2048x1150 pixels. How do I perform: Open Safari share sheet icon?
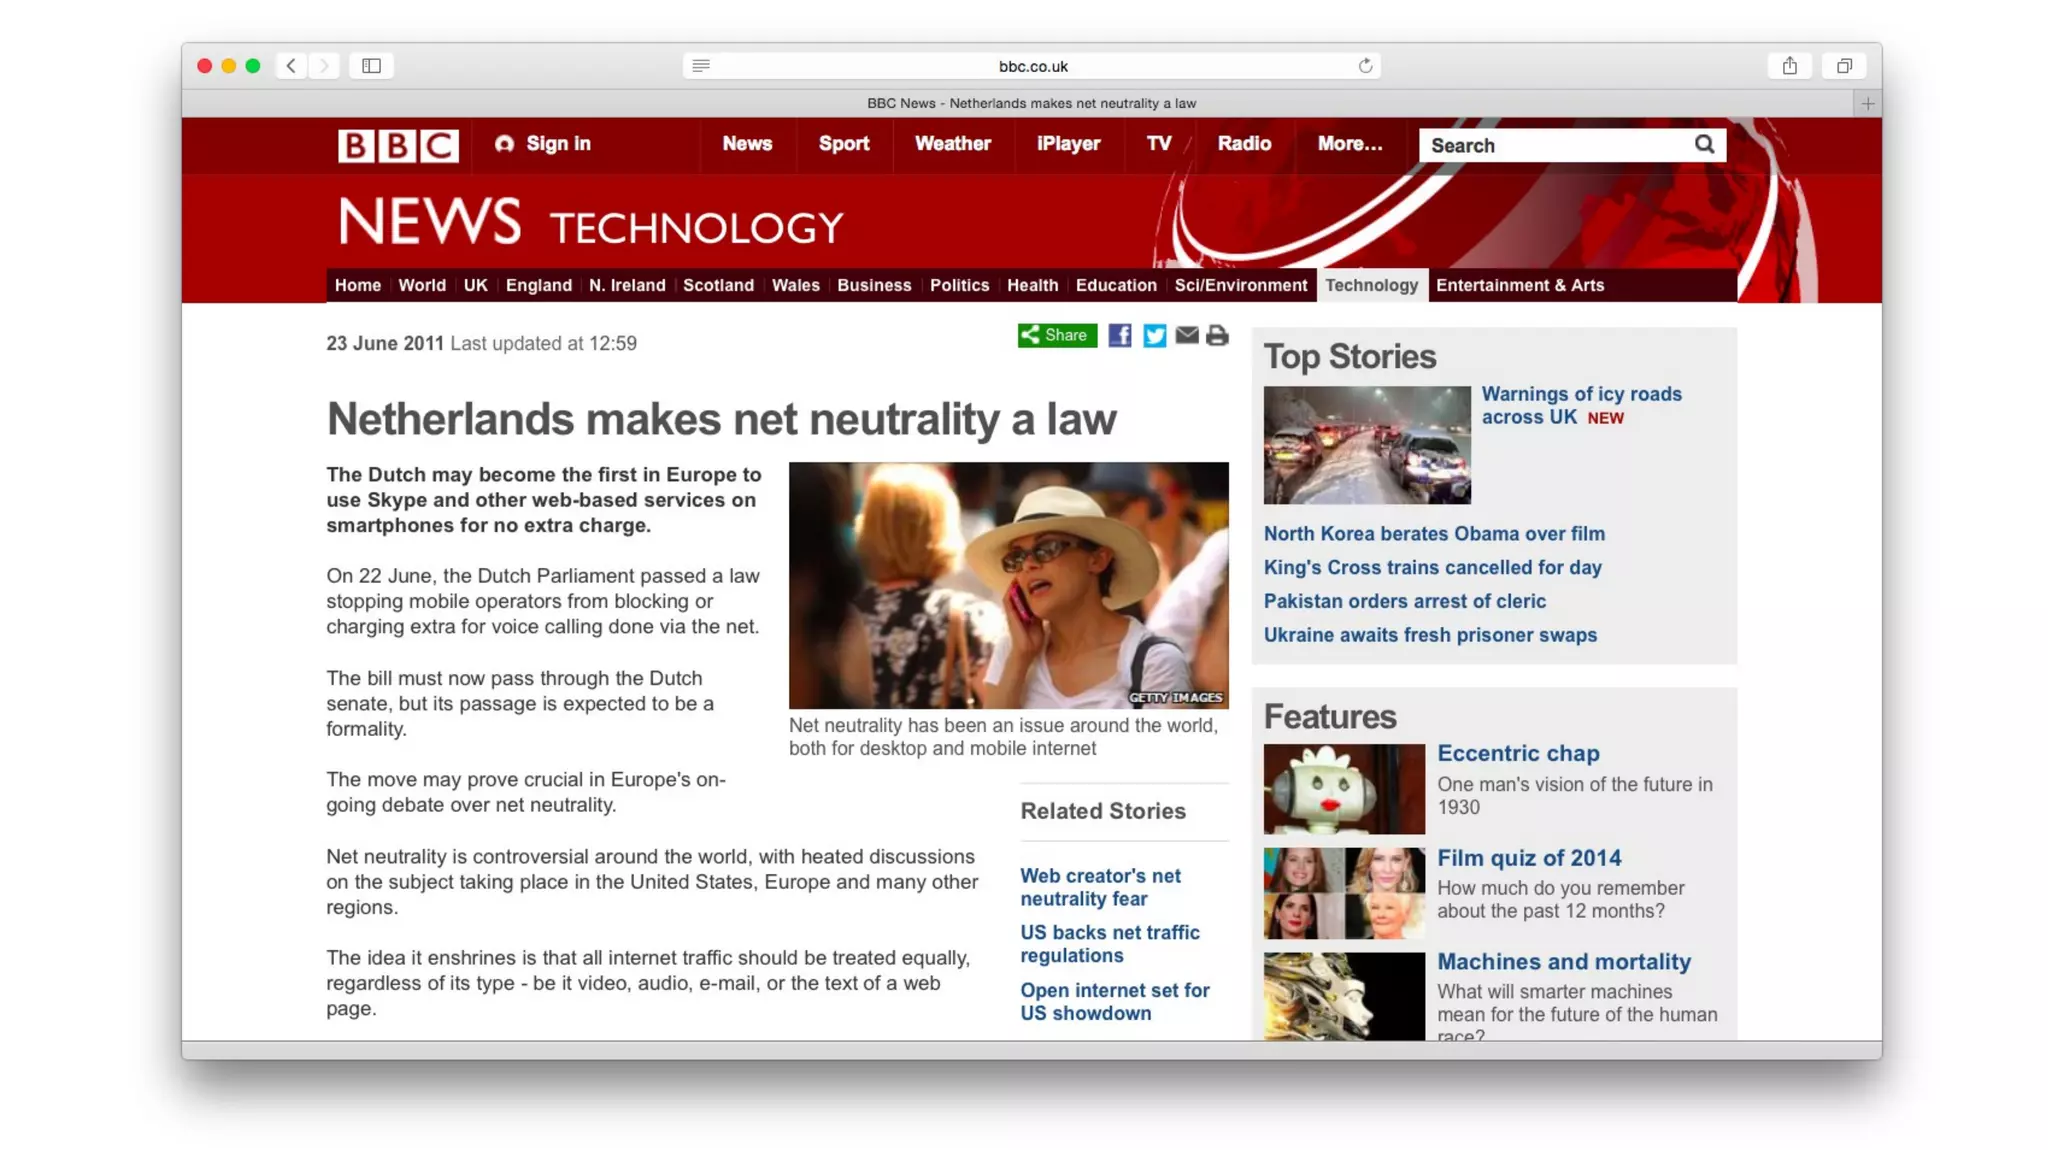point(1790,66)
